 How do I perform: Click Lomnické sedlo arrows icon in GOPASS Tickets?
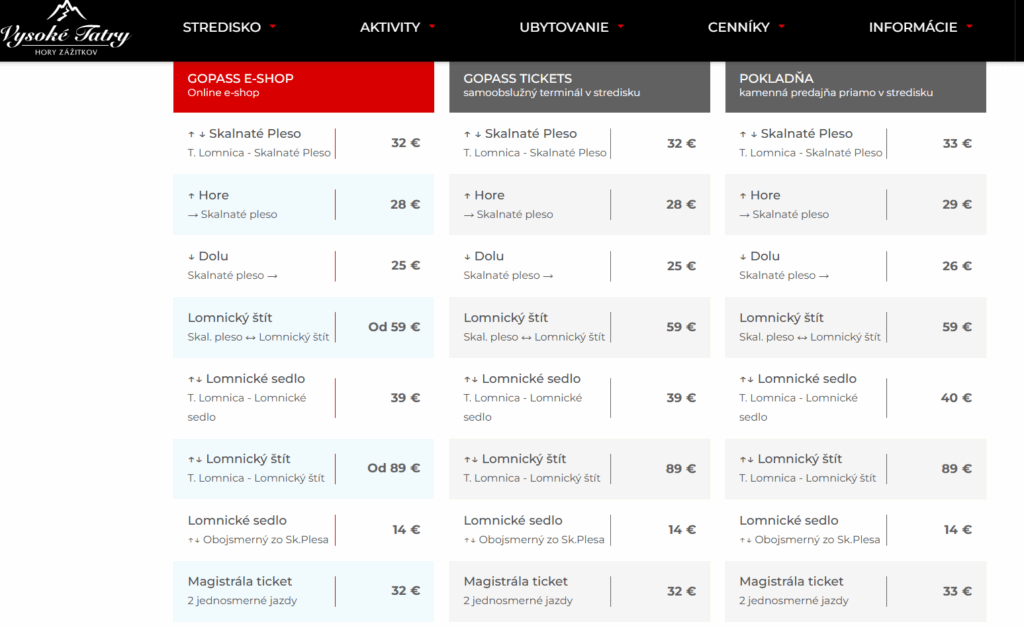coord(470,379)
